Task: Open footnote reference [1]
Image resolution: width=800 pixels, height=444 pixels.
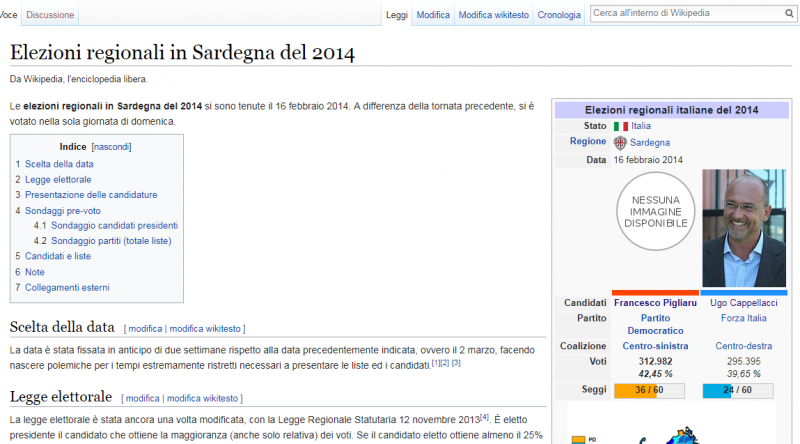Action: [x=435, y=362]
